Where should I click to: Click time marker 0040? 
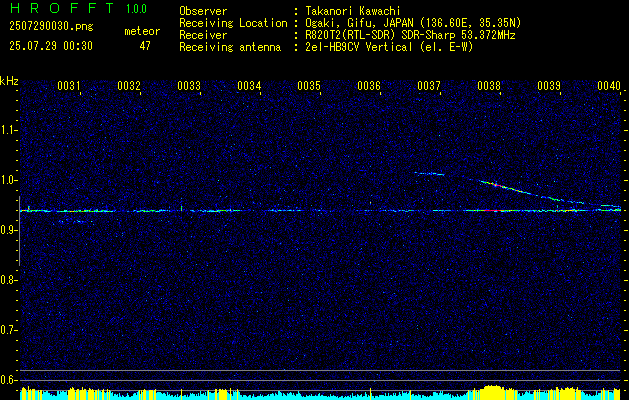(609, 86)
